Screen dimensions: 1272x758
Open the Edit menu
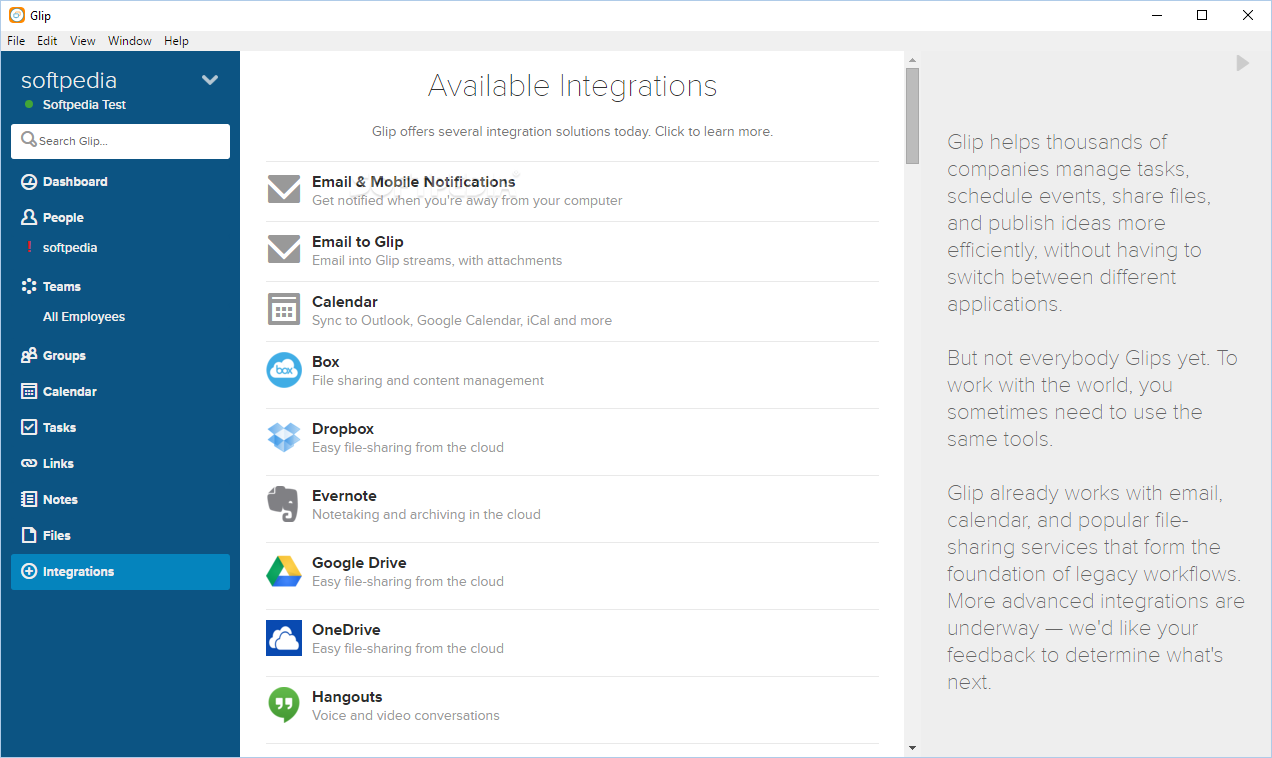click(47, 41)
